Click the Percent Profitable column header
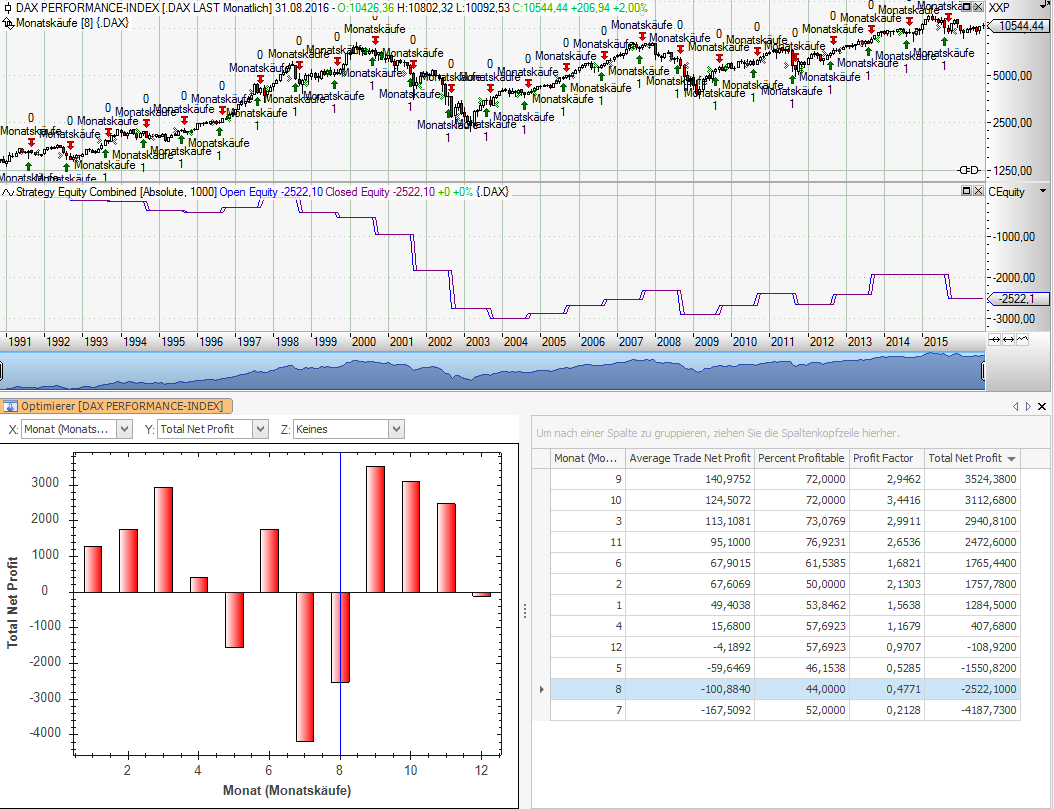Image resolution: width=1054 pixels, height=809 pixels. click(800, 458)
